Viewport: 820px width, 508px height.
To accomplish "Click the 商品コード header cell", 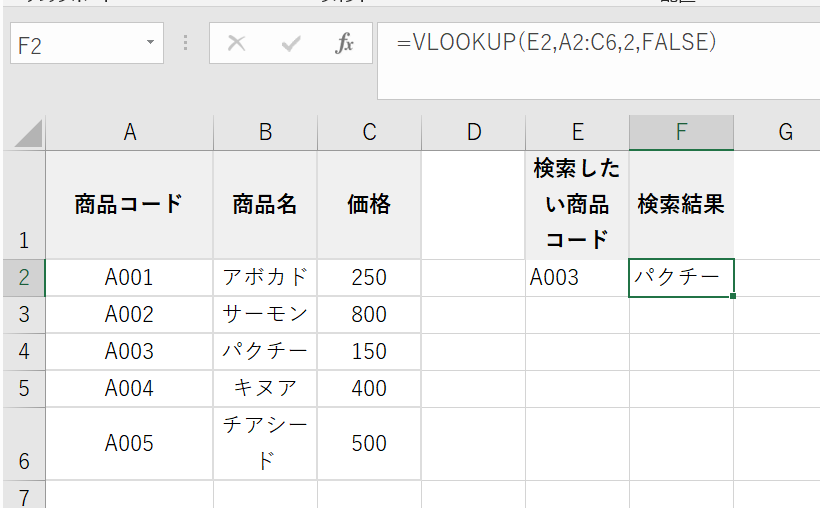I will click(129, 205).
